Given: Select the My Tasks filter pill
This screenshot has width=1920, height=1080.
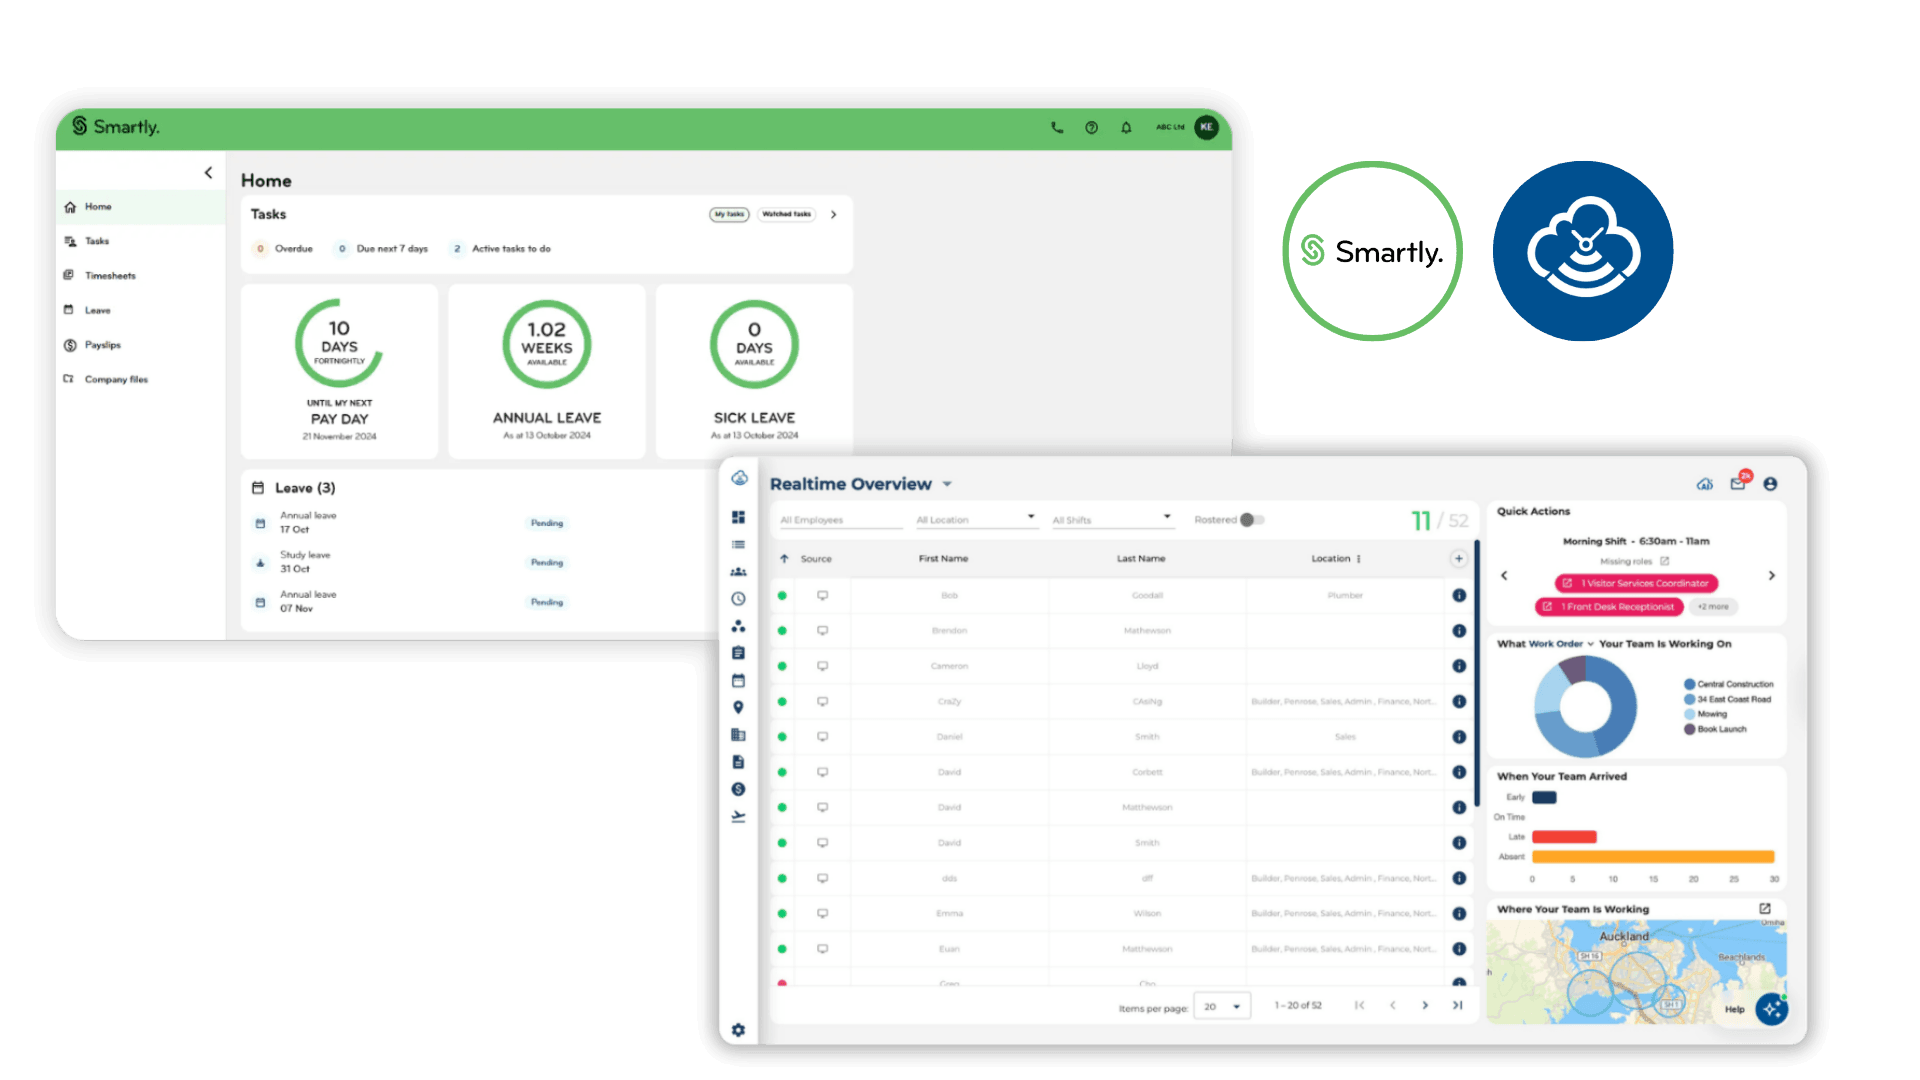Looking at the screenshot, I should click(729, 214).
